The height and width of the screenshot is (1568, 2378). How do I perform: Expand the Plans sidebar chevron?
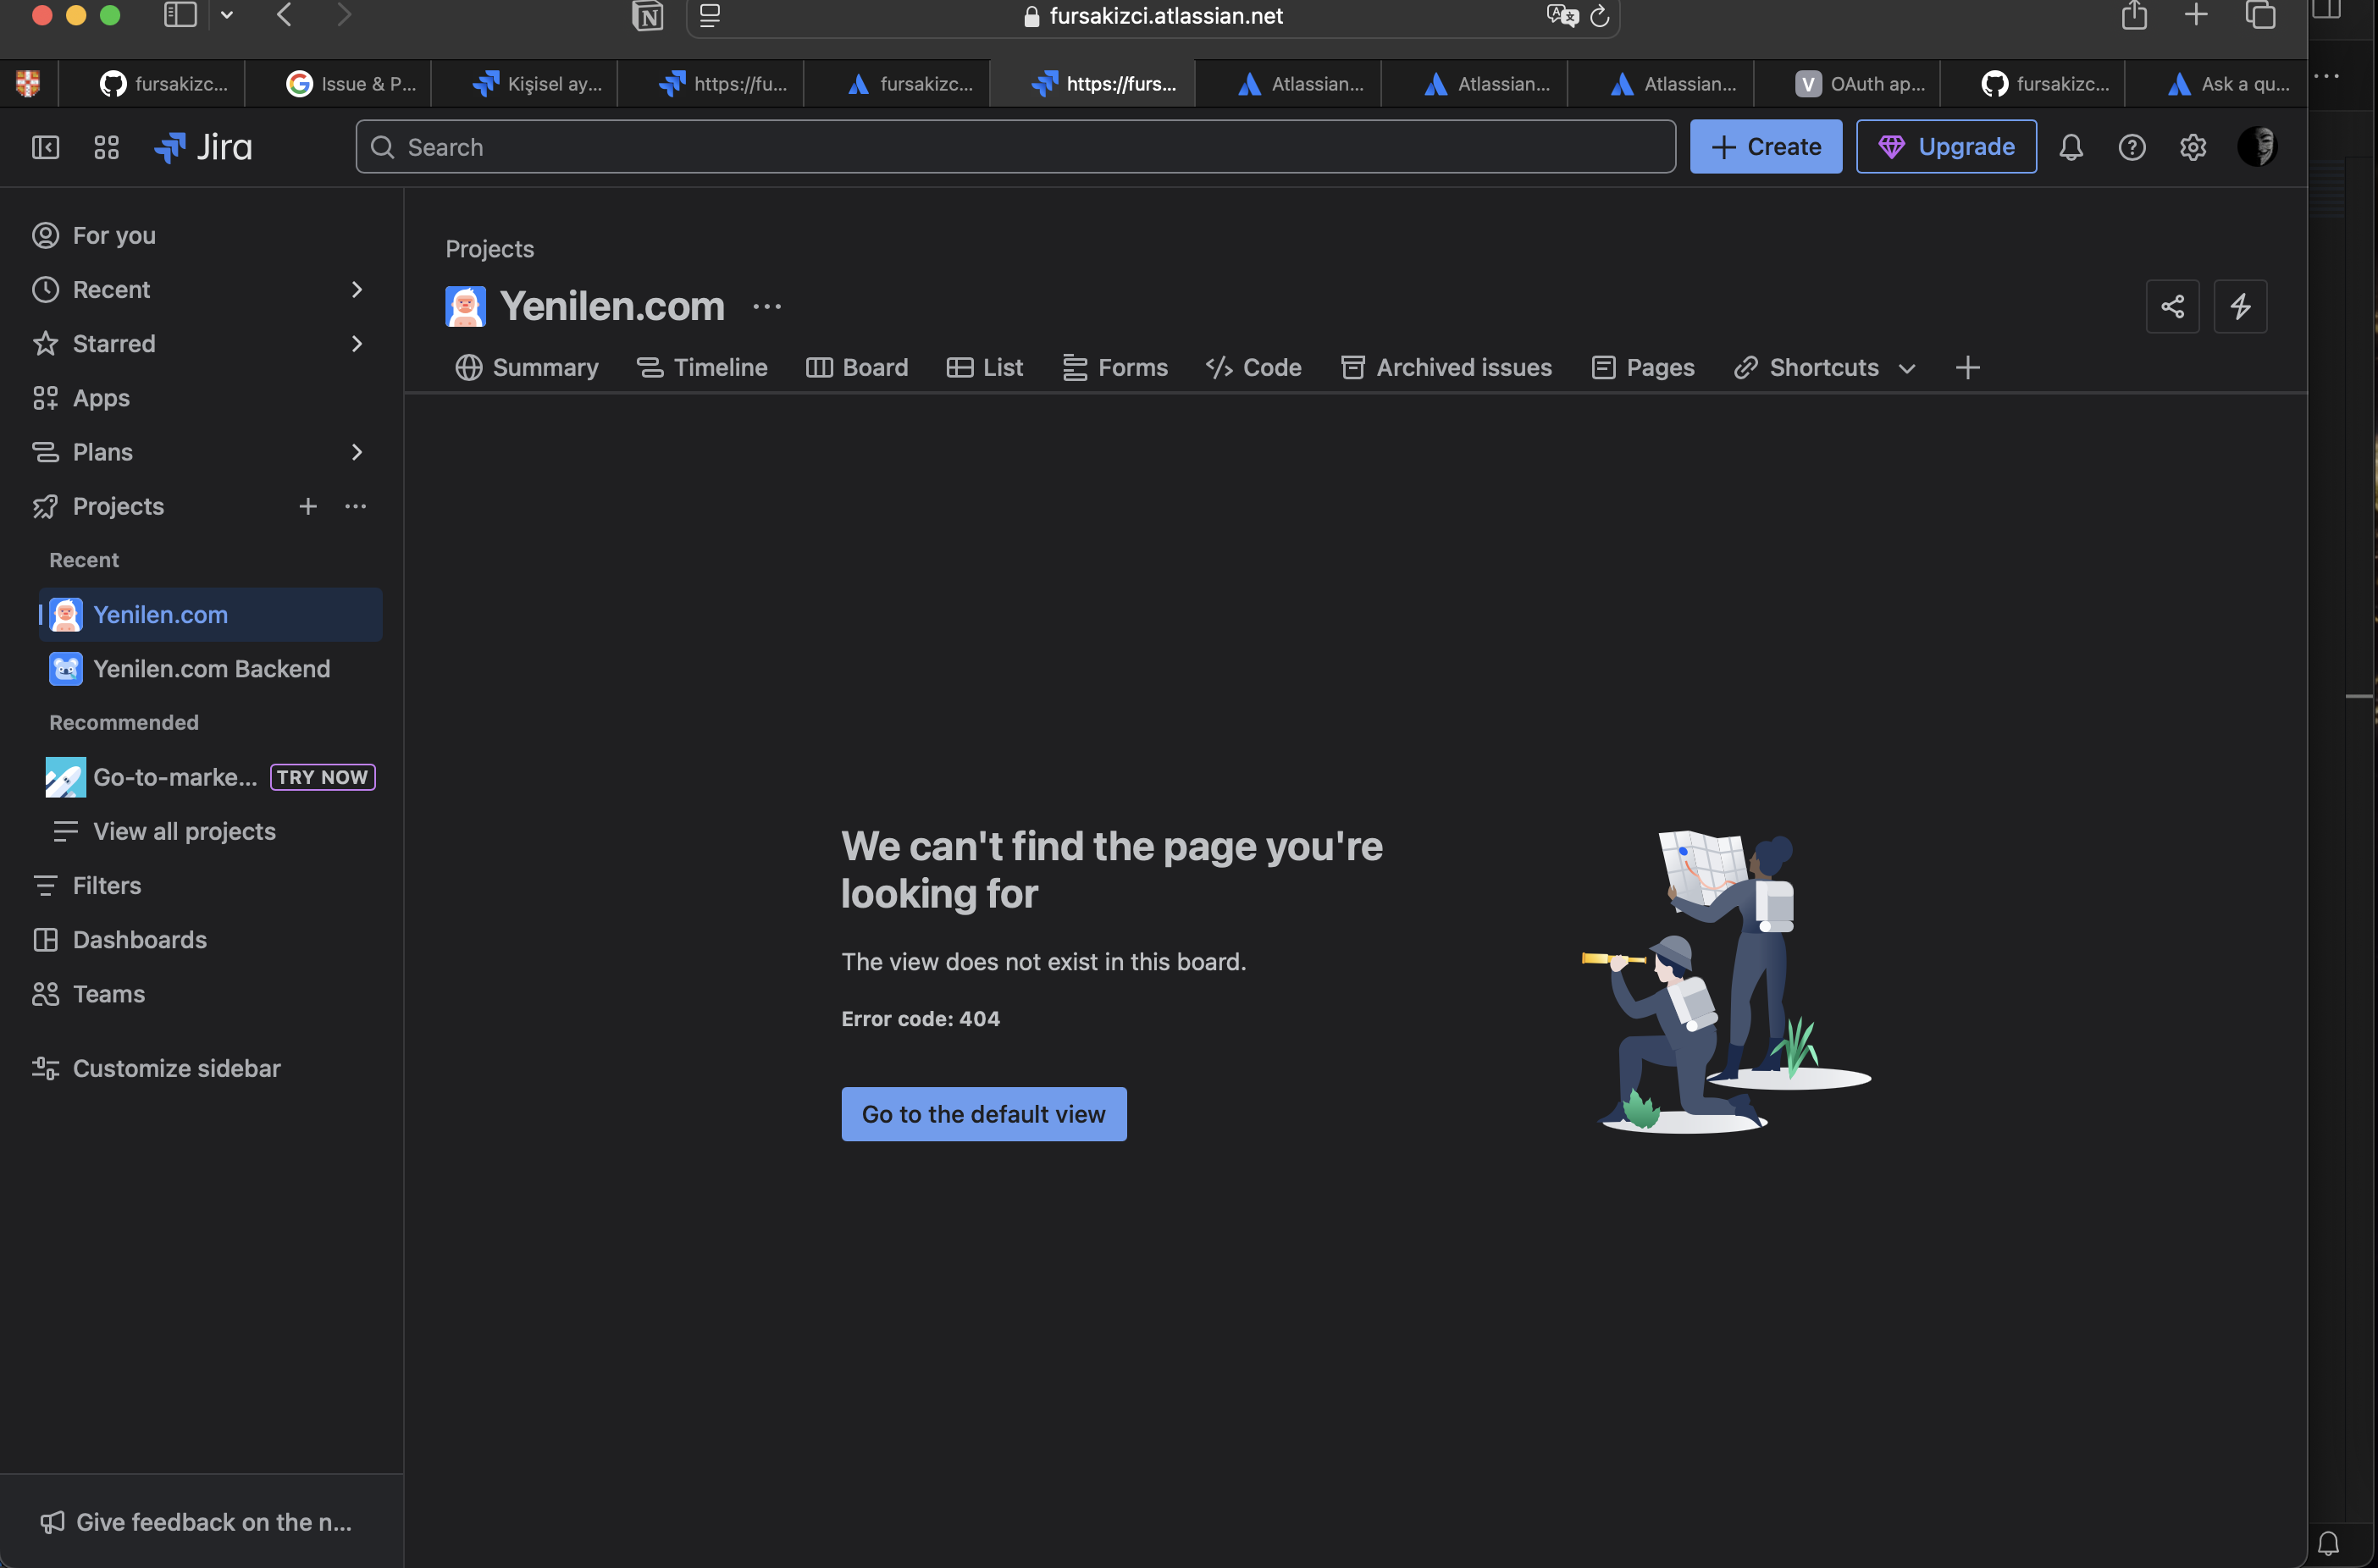click(x=357, y=453)
